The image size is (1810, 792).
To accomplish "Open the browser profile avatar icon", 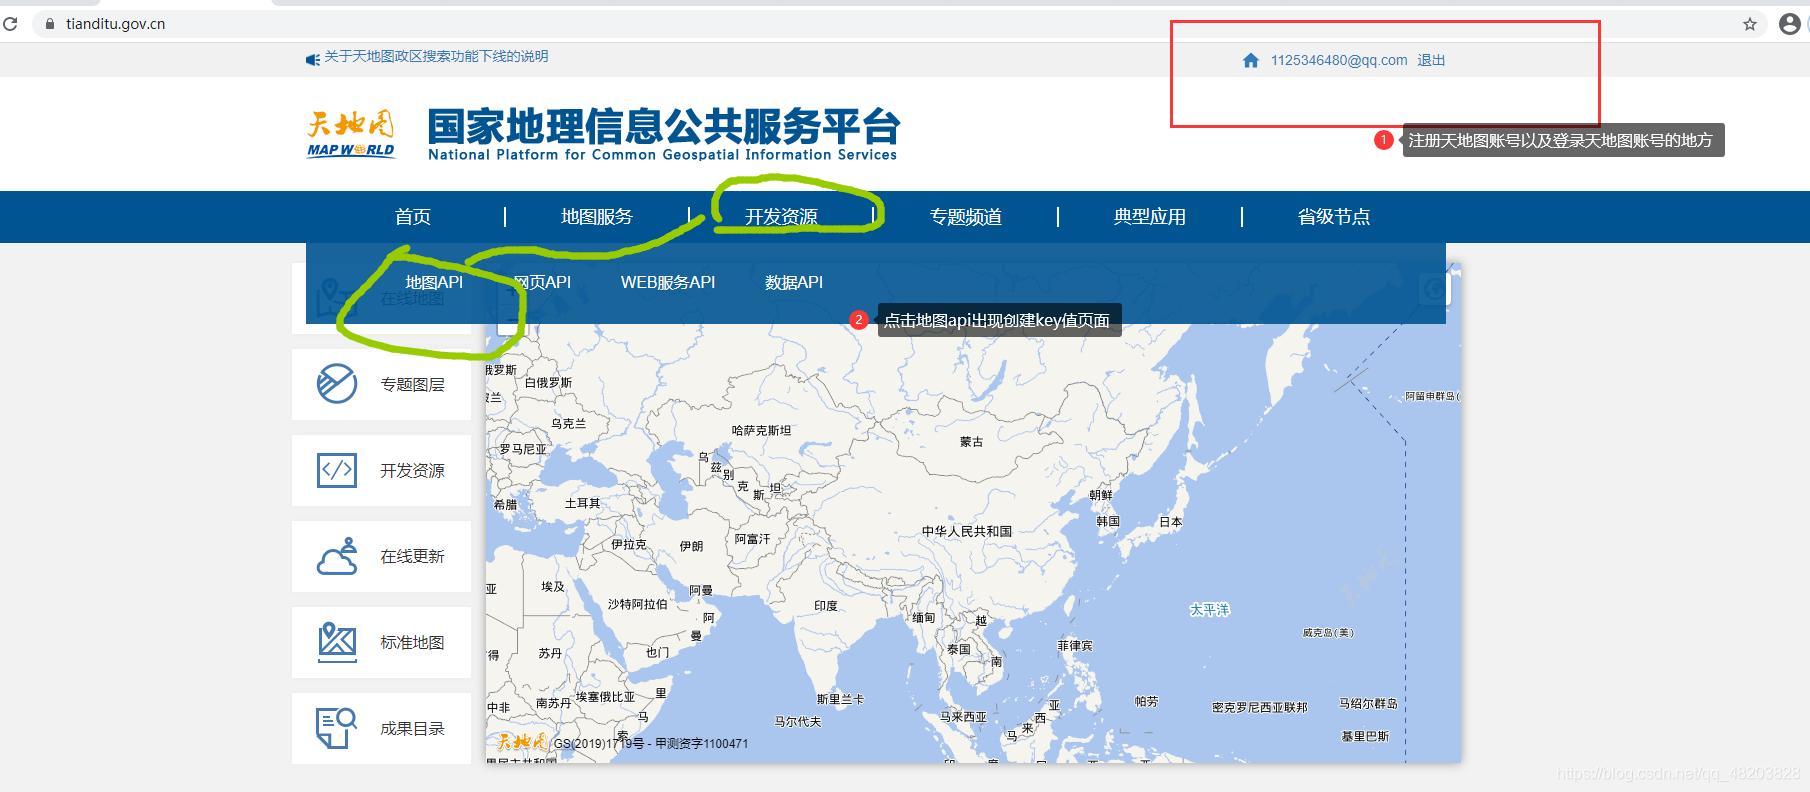I will 1790,24.
